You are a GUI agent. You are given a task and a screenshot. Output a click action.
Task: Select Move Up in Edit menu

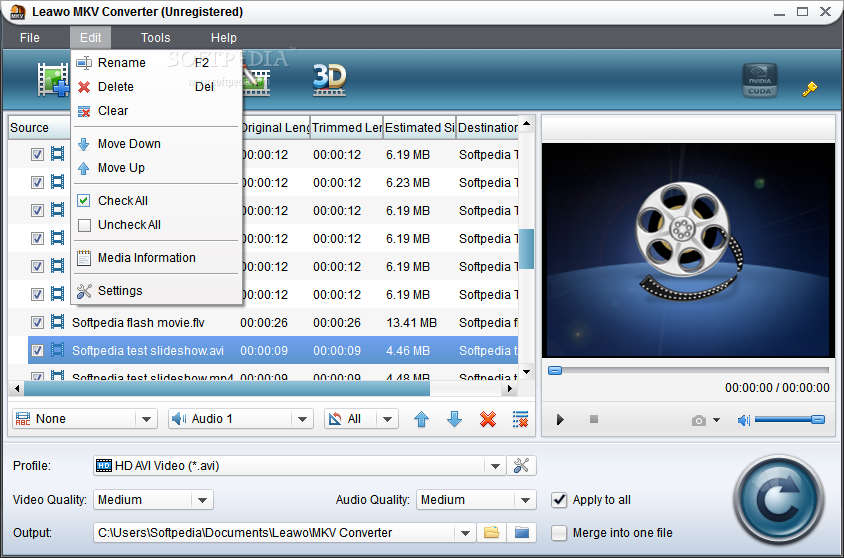(x=157, y=168)
